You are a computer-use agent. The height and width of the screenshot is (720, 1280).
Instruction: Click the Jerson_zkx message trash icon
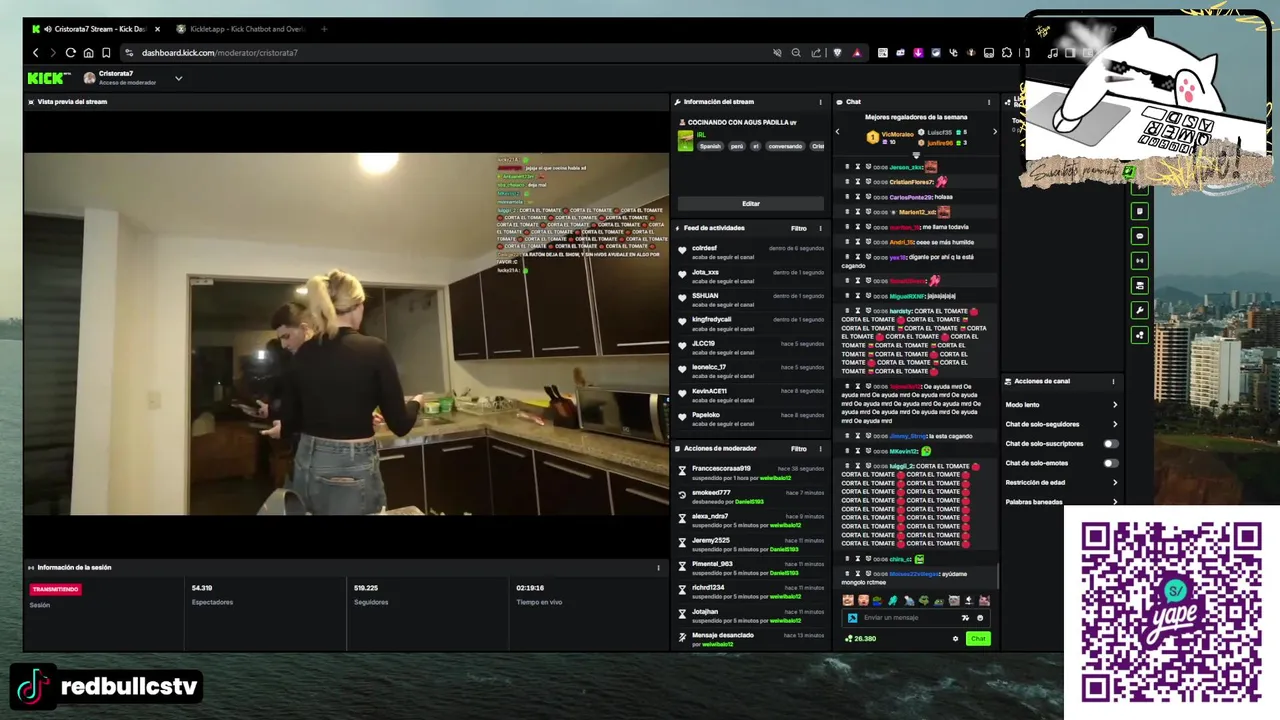[847, 167]
